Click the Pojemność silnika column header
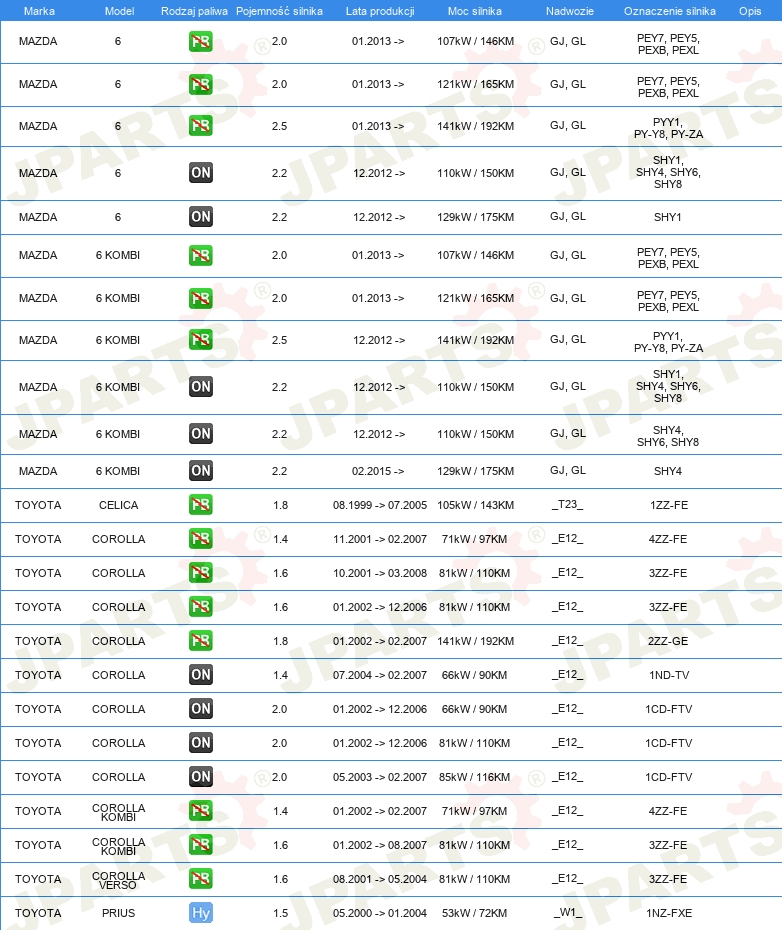Image resolution: width=782 pixels, height=930 pixels. pos(279,11)
